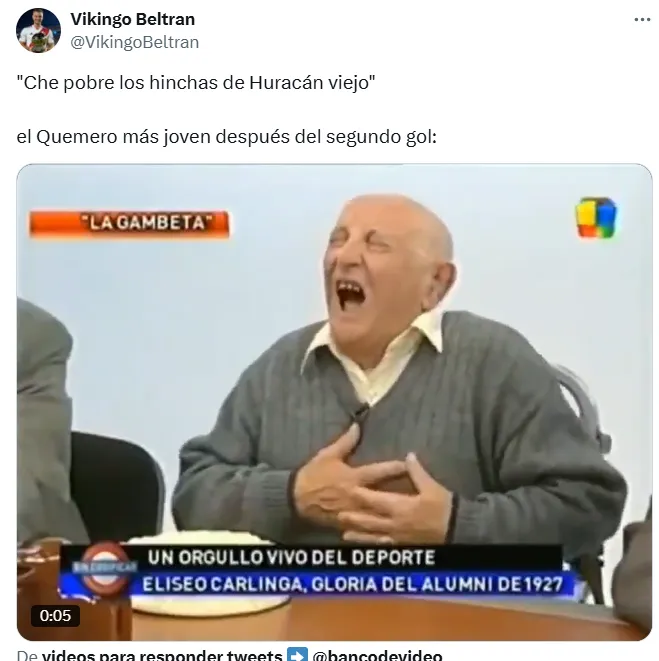Viewport: 659px width, 661px height.
Task: Click the "De" source label below video
Action: 27,655
